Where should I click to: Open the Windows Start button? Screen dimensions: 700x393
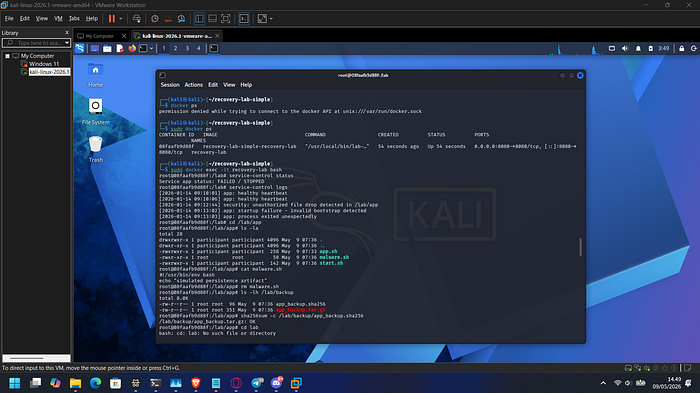point(15,383)
